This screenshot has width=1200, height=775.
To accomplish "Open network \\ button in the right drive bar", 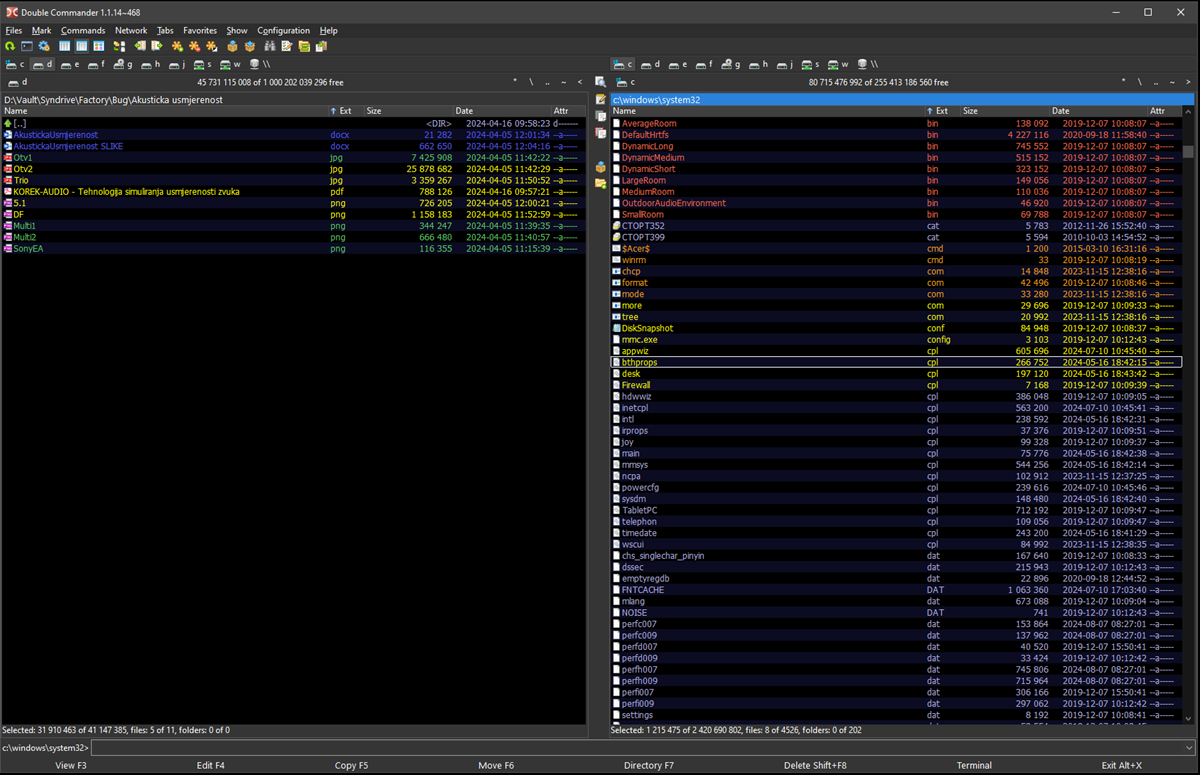I will [x=867, y=64].
